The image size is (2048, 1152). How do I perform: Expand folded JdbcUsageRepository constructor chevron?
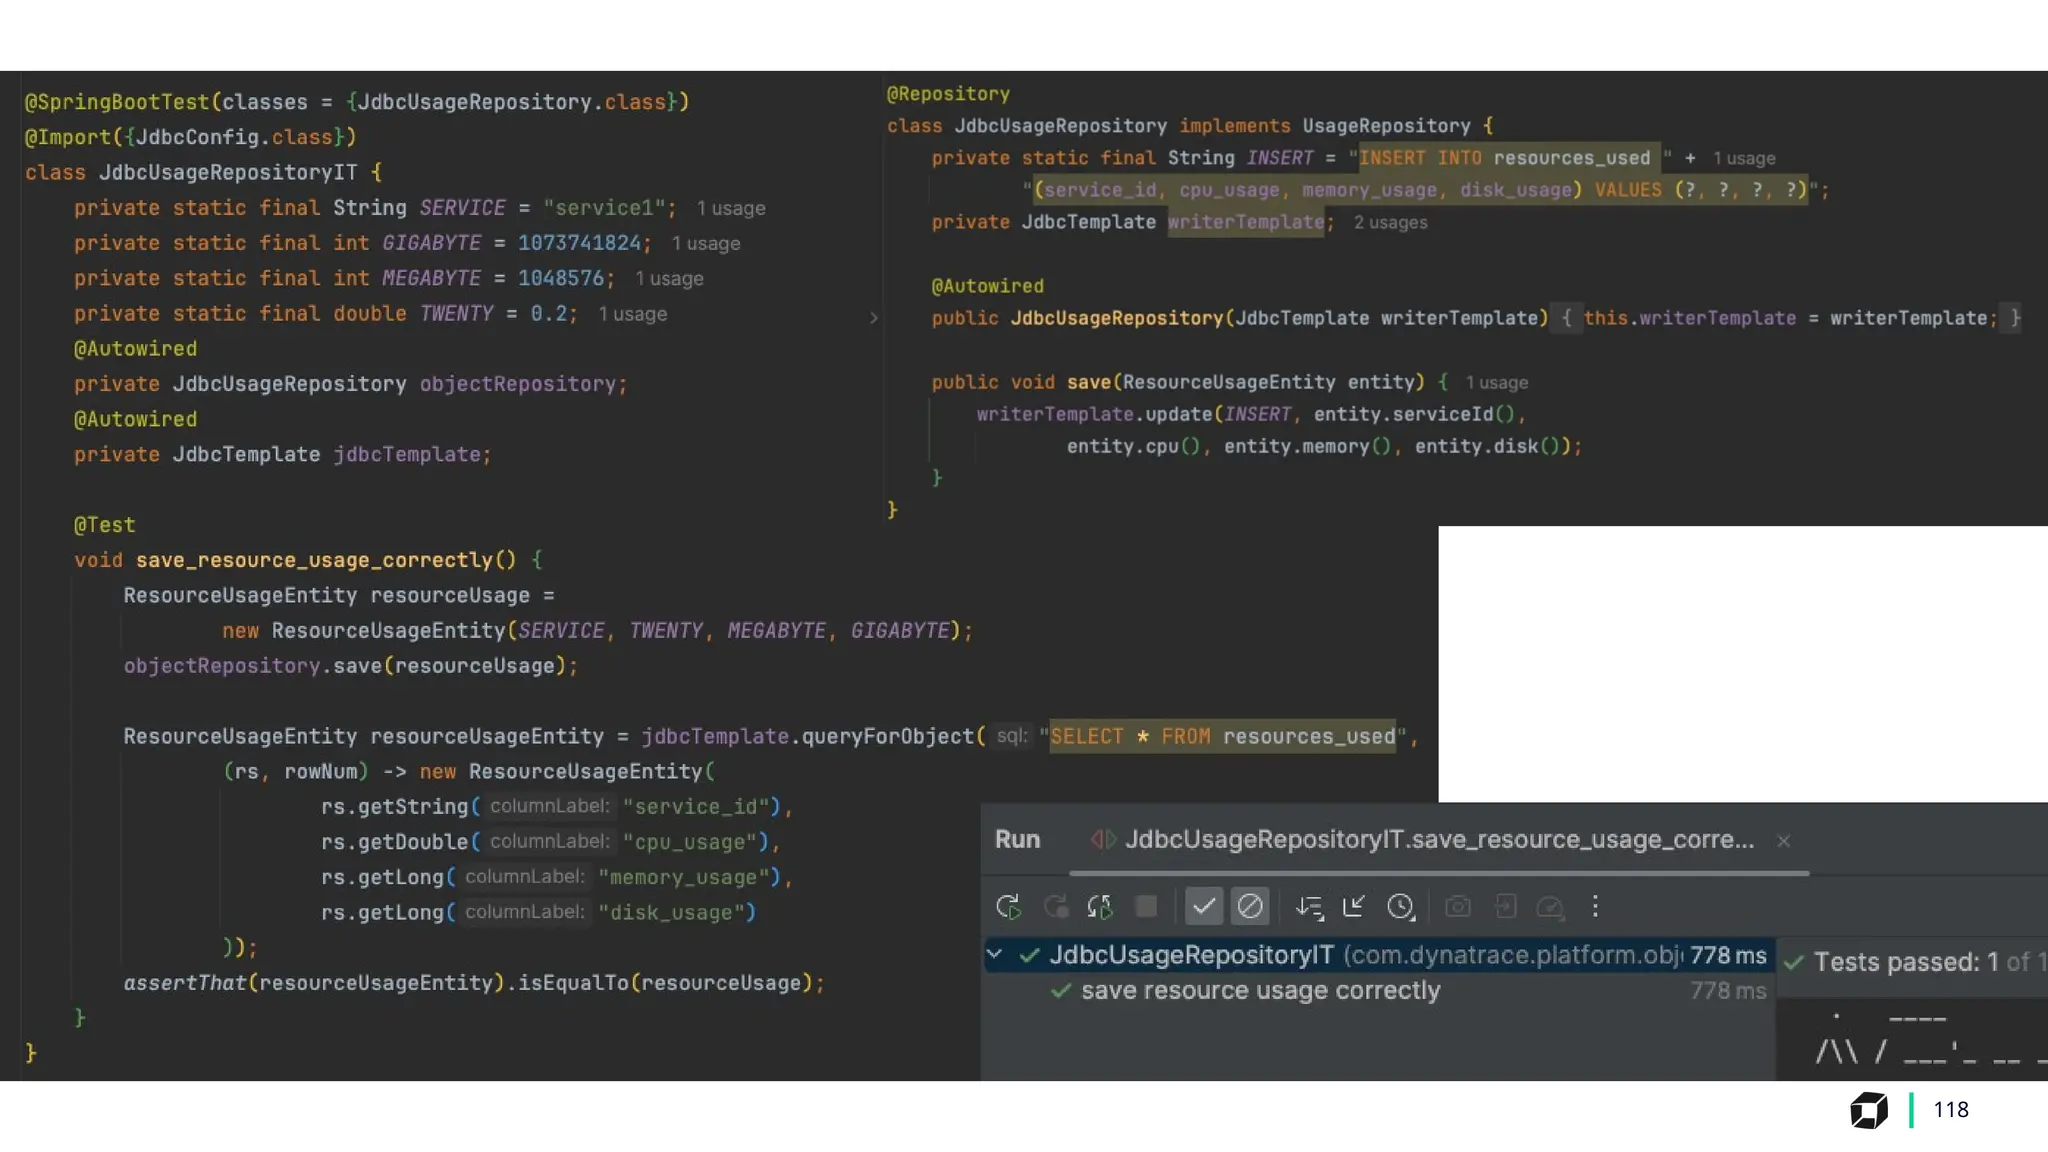pyautogui.click(x=874, y=318)
